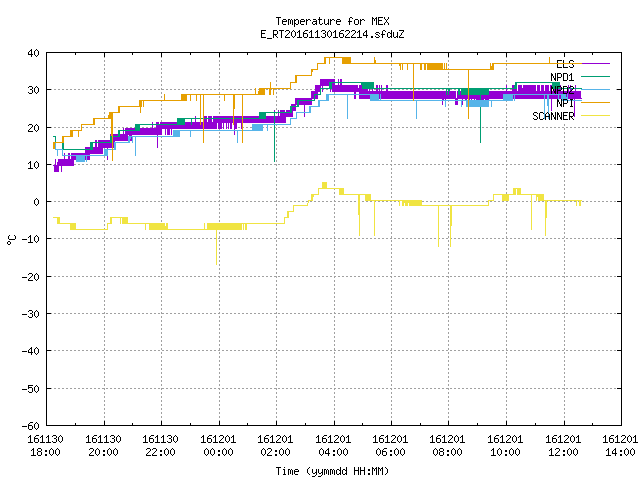Screen dimensions: 640x480
Task: Click the y-axis label -50
Action: pyautogui.click(x=31, y=389)
